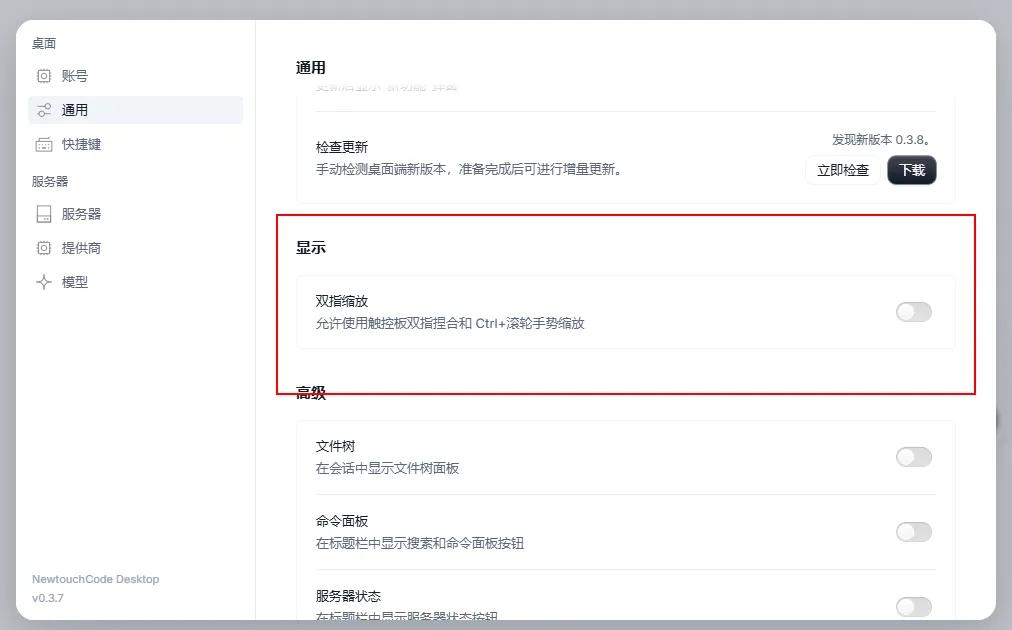Image resolution: width=1012 pixels, height=630 pixels.
Task: Go to 快捷键 shortcuts settings label
Action: (x=81, y=145)
